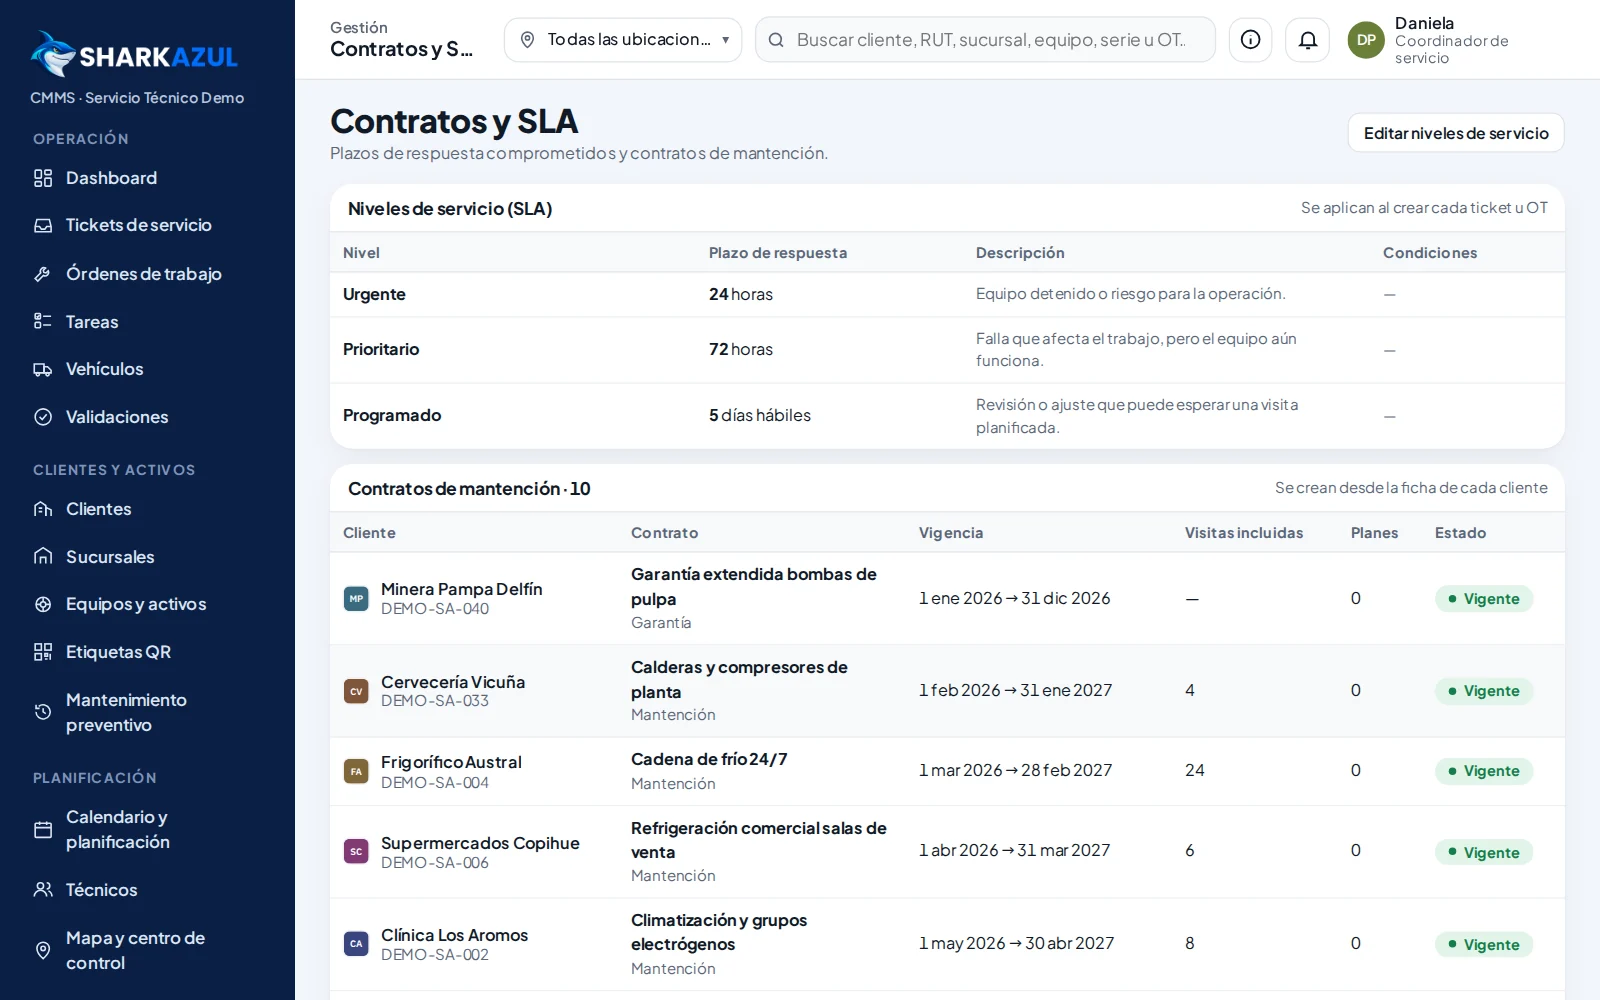
Task: Click the Clientes building icon
Action: point(43,509)
